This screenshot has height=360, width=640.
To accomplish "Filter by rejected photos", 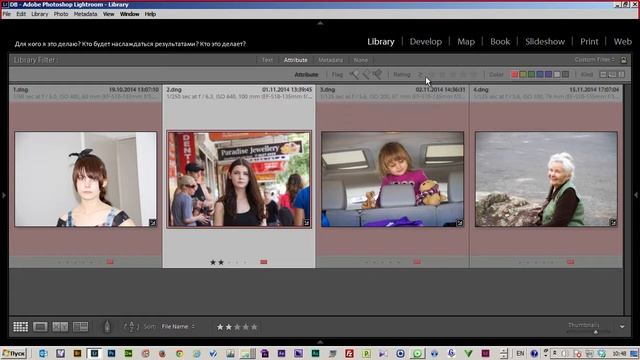I will (377, 74).
